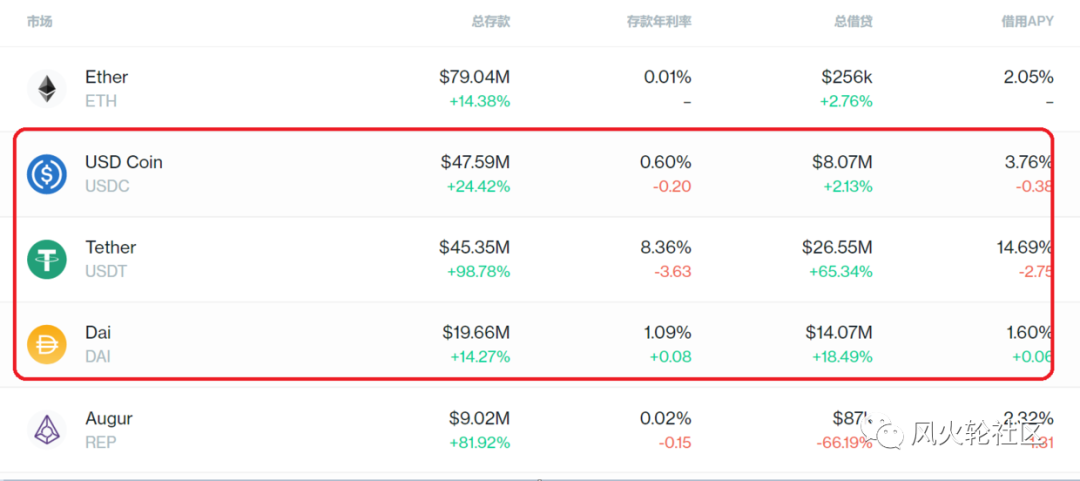Click the blue USD Coin icon
This screenshot has height=481, width=1080.
pyautogui.click(x=47, y=174)
